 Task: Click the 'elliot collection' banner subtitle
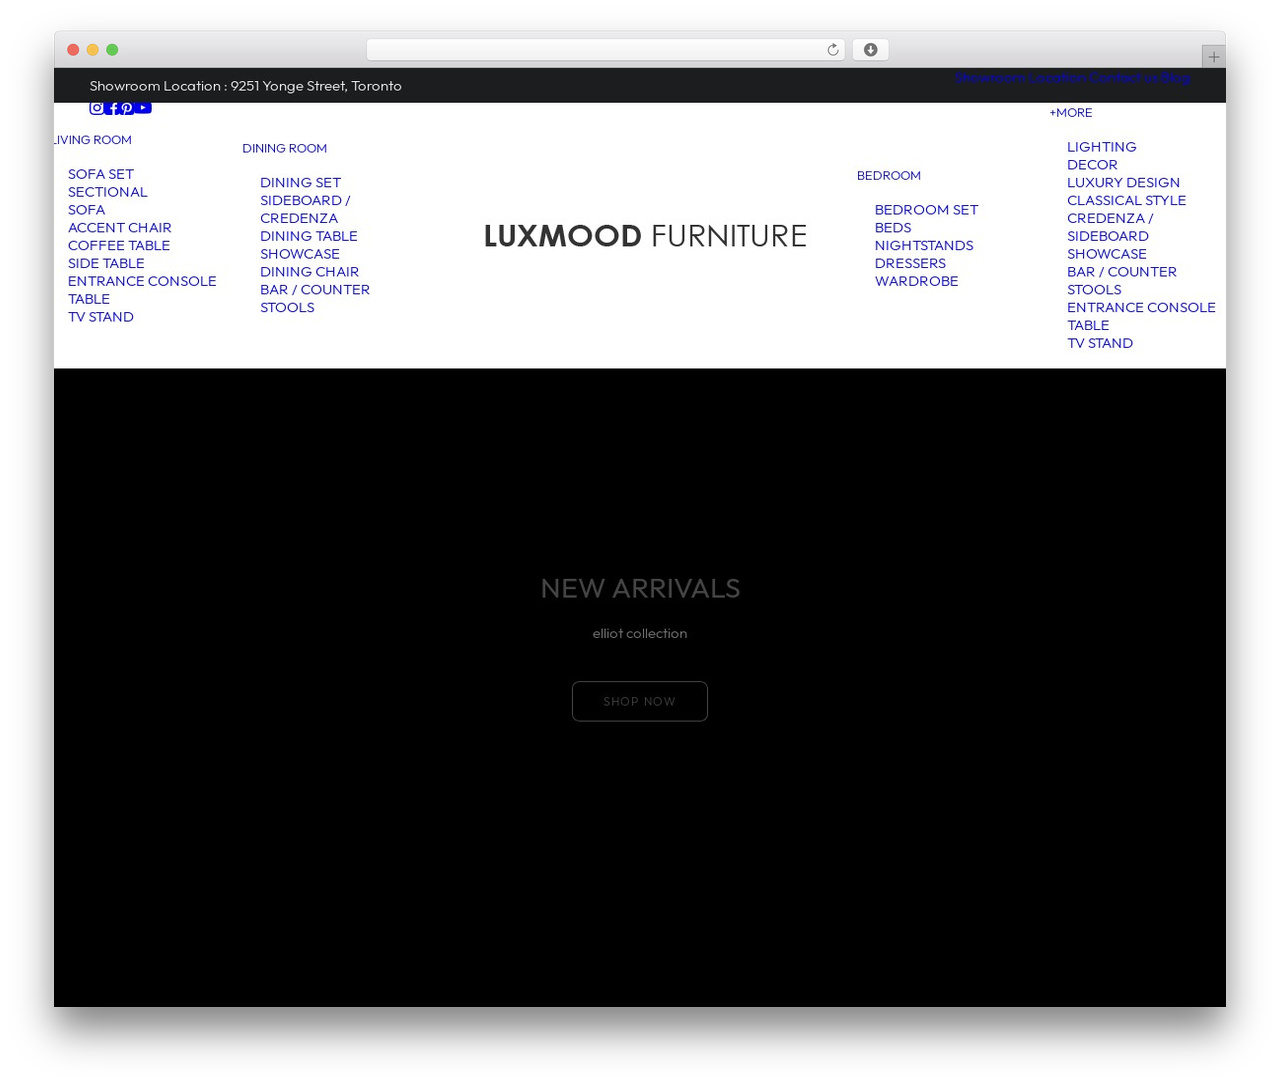640,633
